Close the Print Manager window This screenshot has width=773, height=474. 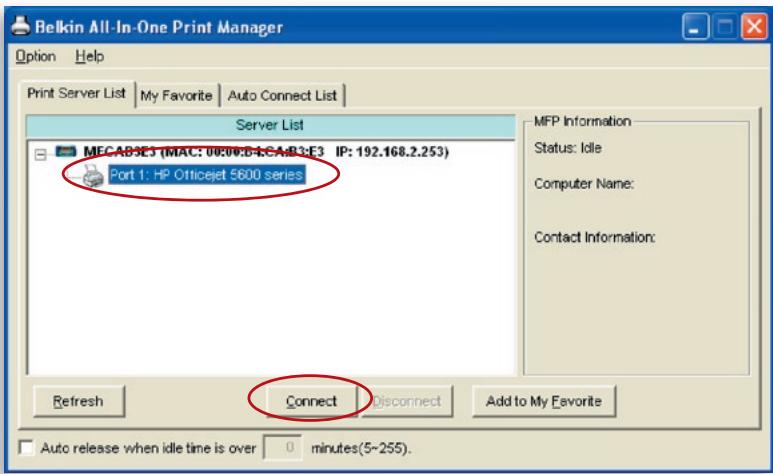(x=754, y=27)
